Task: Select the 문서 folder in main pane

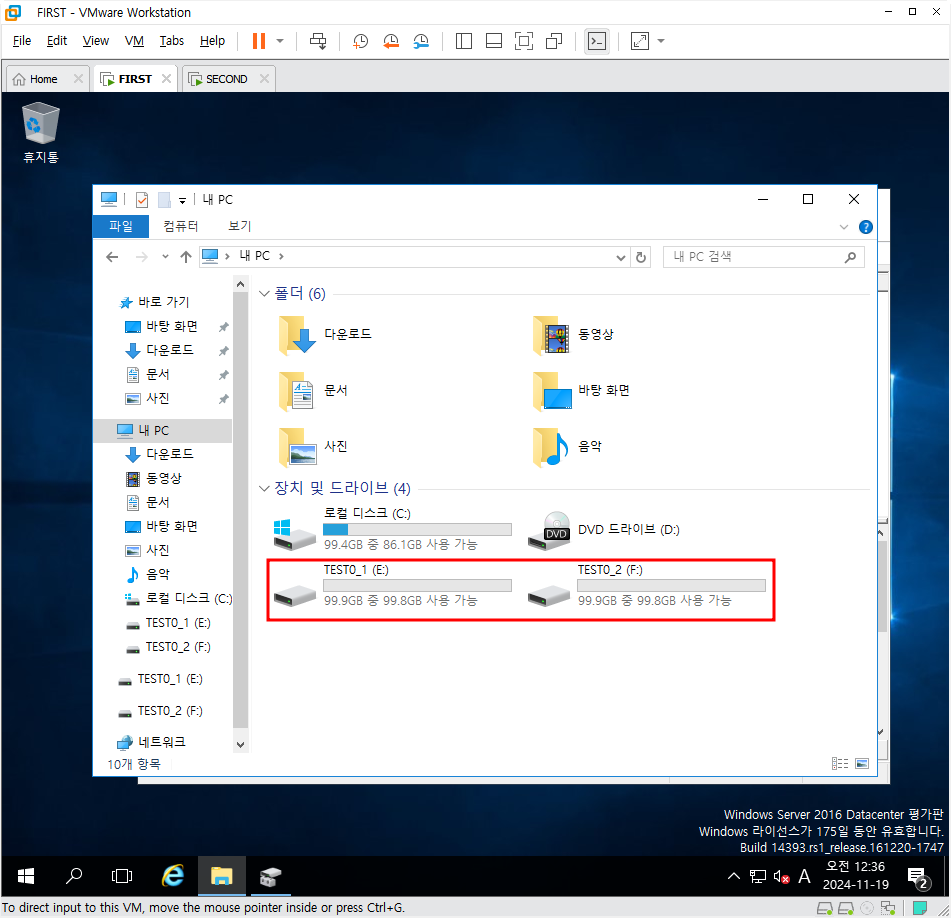Action: click(x=314, y=390)
